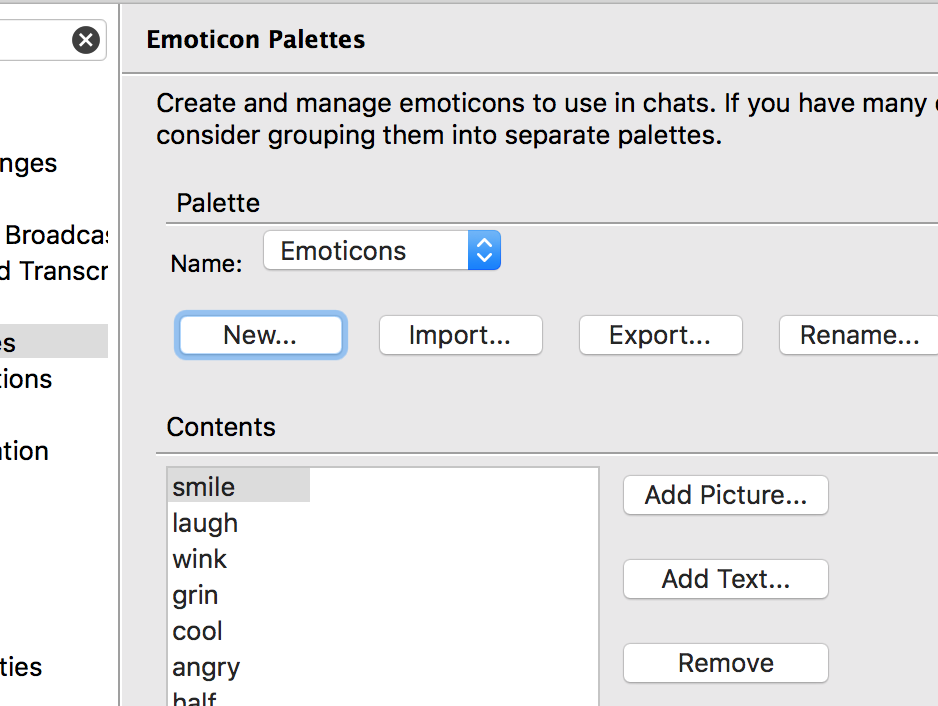Screen dimensions: 938x706
Task: Click New to create a new palette
Action: [x=260, y=335]
